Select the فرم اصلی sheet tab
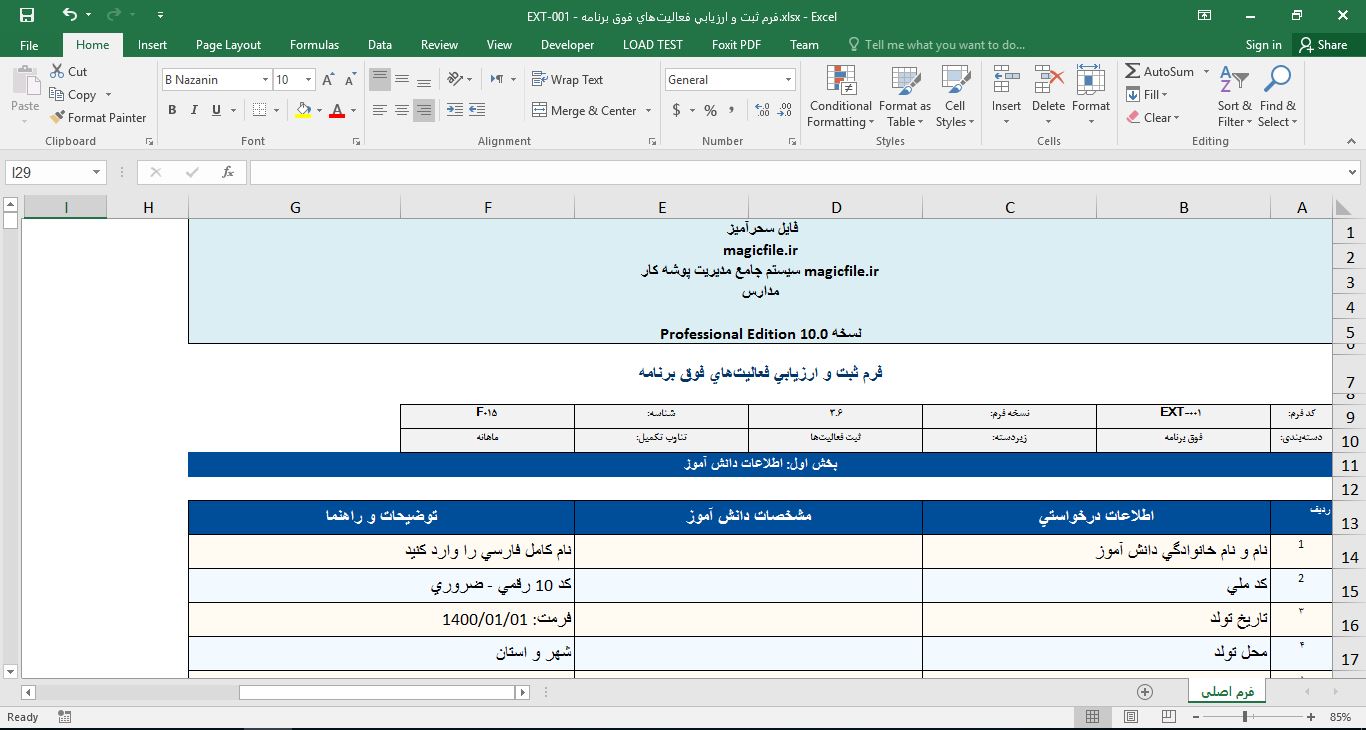Image resolution: width=1366 pixels, height=730 pixels. [1226, 690]
